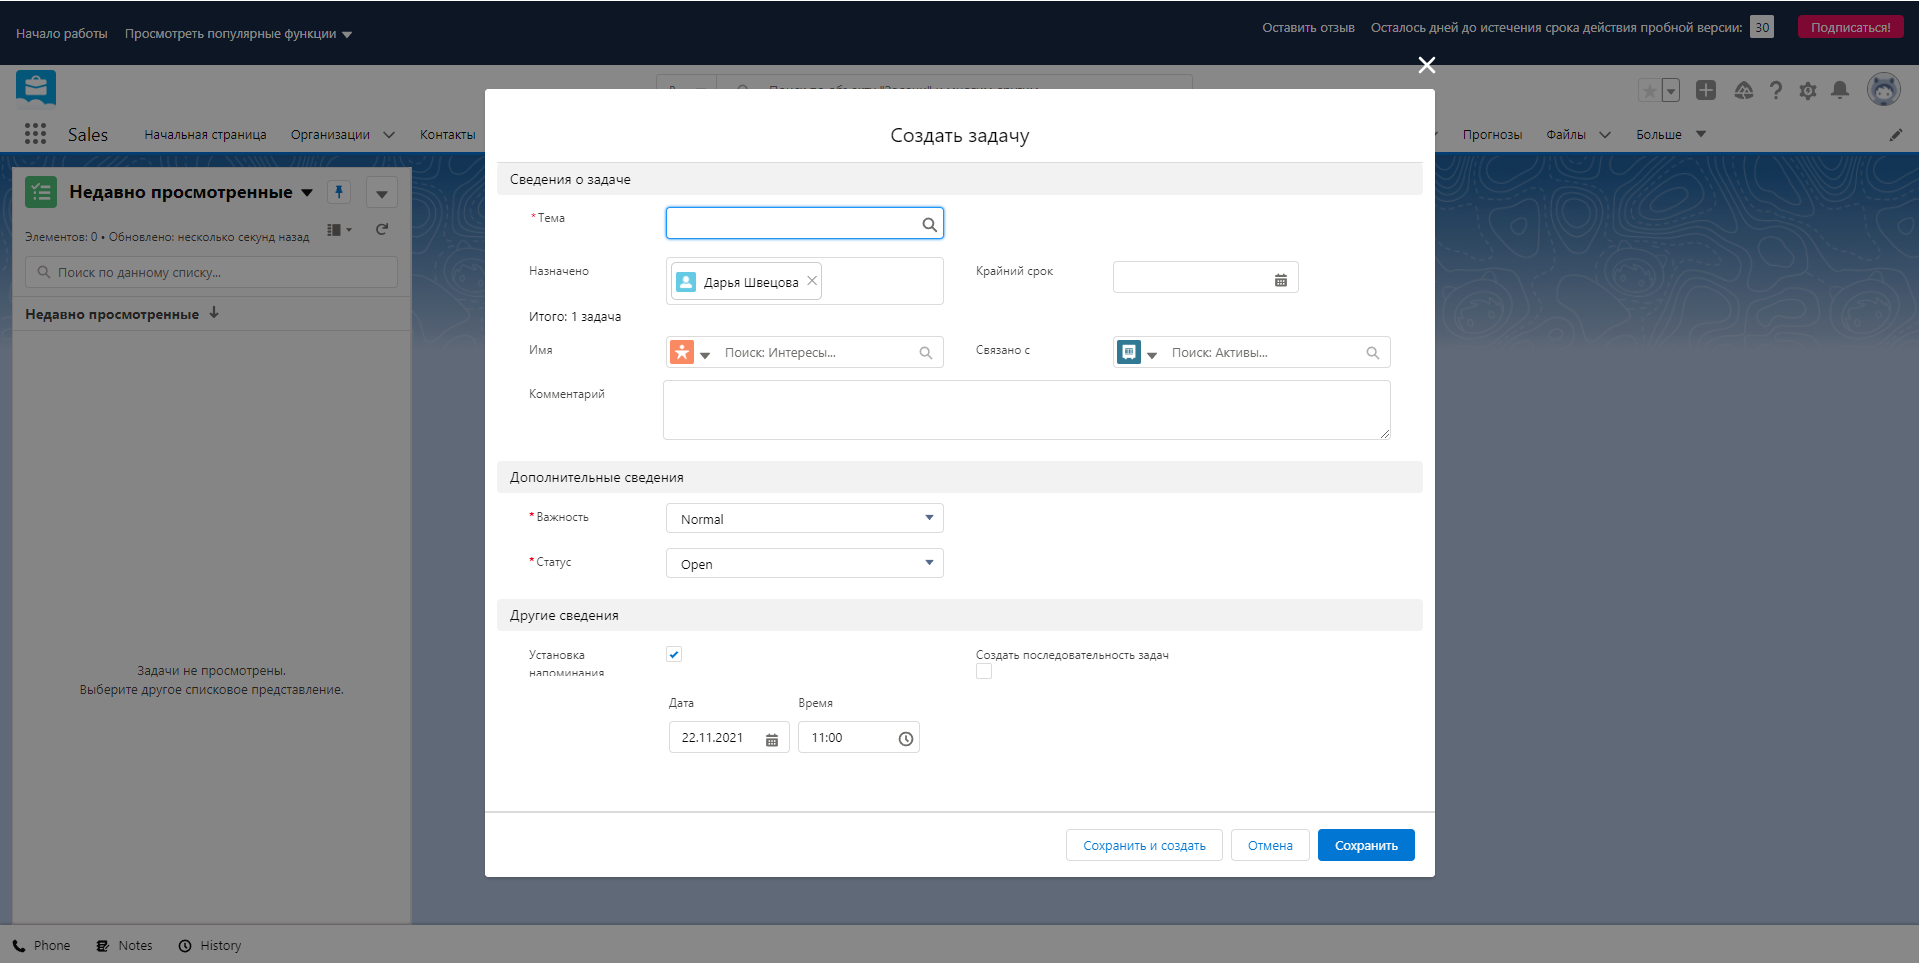Expand the Связано с object type arrow
The height and width of the screenshot is (963, 1919).
(1152, 355)
